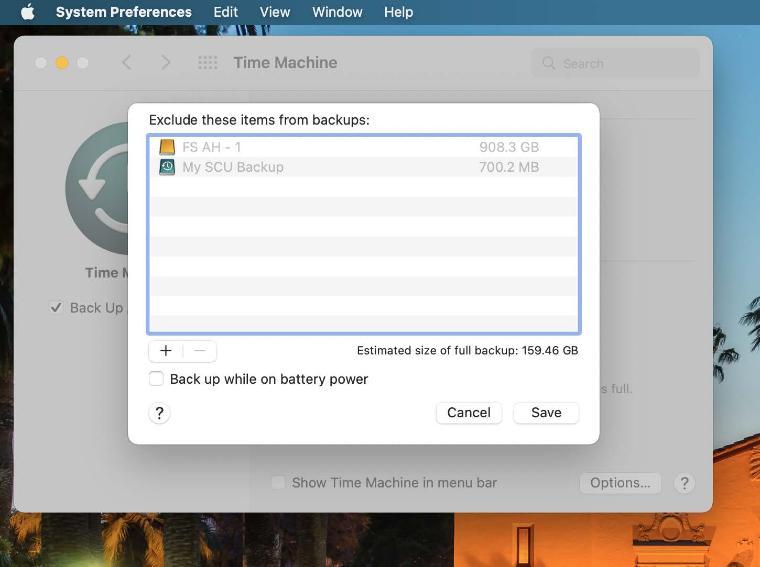Click the FS AH - 1 drive icon

[167, 147]
